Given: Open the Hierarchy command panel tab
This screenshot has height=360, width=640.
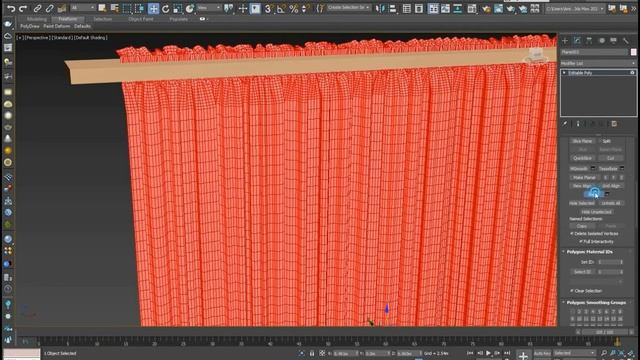Looking at the screenshot, I should tap(589, 41).
